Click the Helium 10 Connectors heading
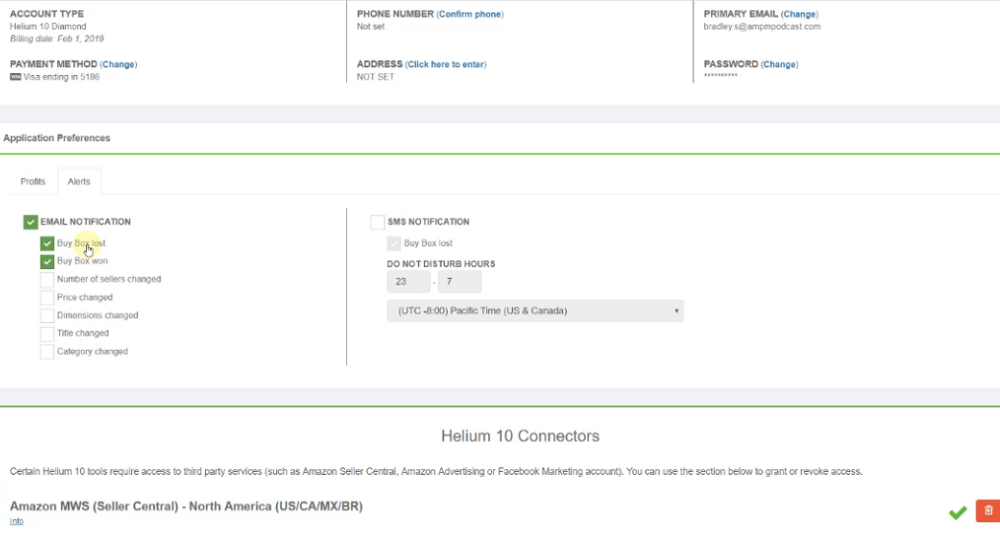The height and width of the screenshot is (538, 1000). click(x=520, y=436)
